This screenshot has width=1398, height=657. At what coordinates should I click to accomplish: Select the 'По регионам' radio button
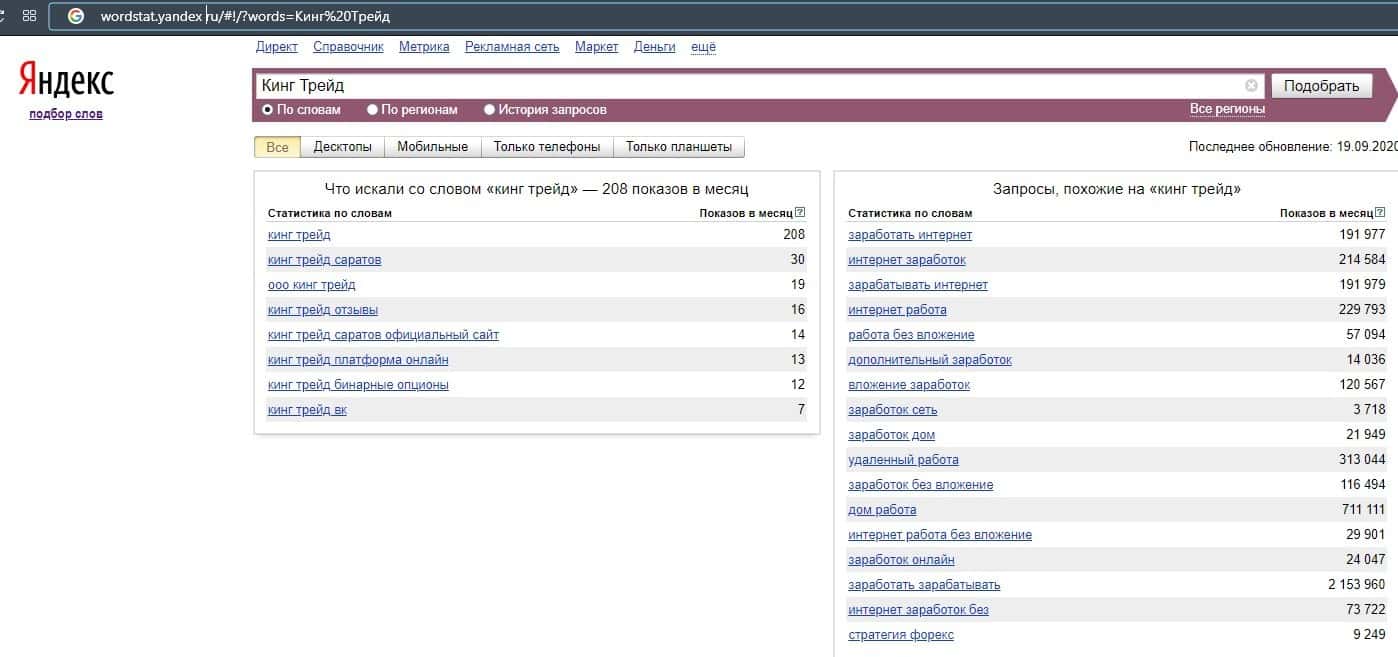(x=372, y=110)
